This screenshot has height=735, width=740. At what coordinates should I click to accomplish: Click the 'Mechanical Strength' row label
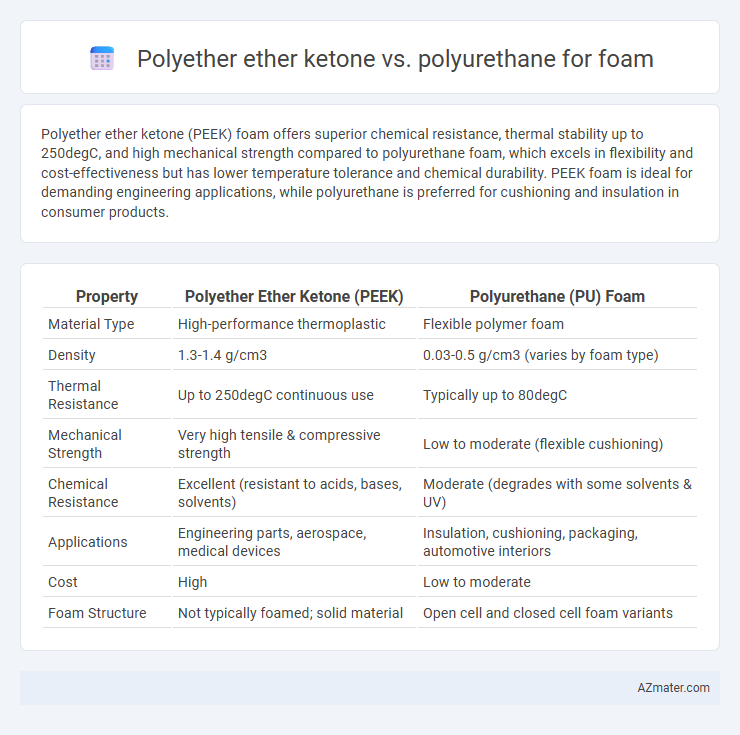(85, 444)
